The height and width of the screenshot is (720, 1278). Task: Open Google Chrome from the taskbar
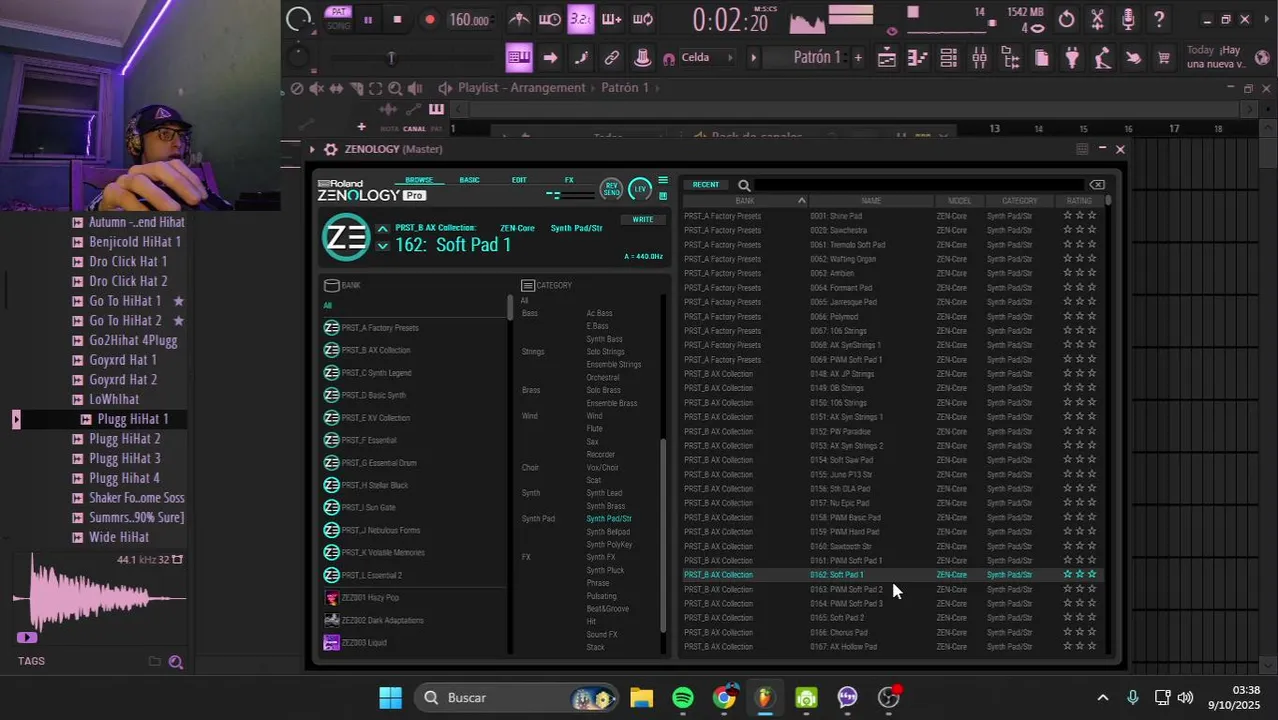(724, 698)
